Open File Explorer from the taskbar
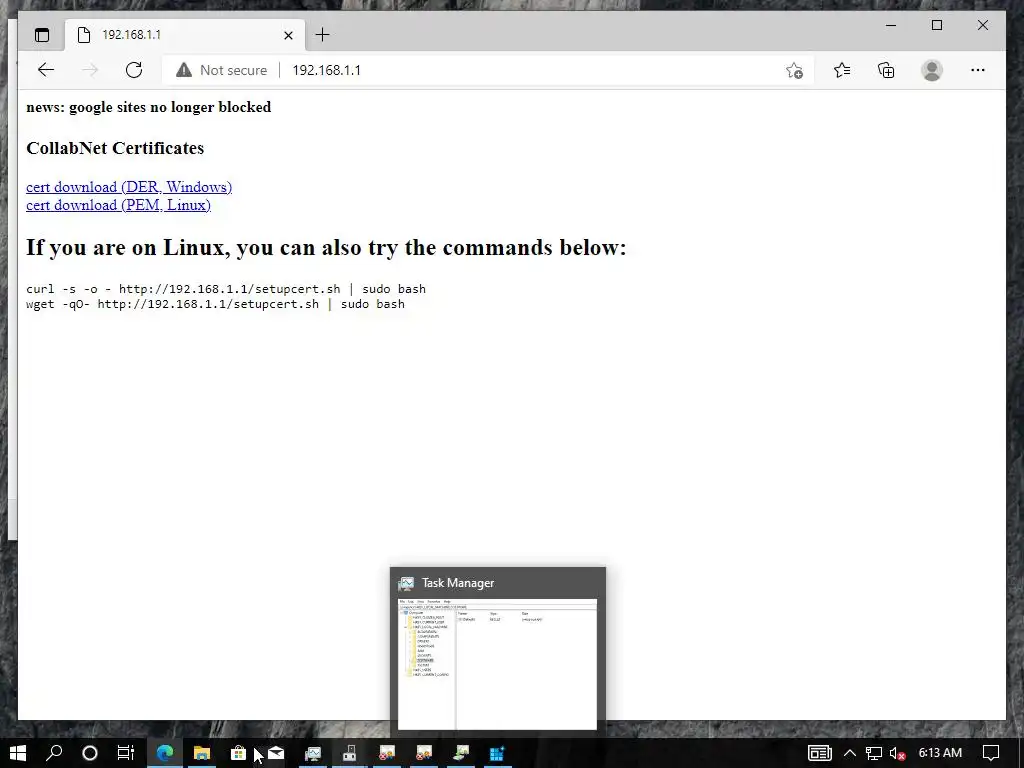This screenshot has height=768, width=1024. 202,753
